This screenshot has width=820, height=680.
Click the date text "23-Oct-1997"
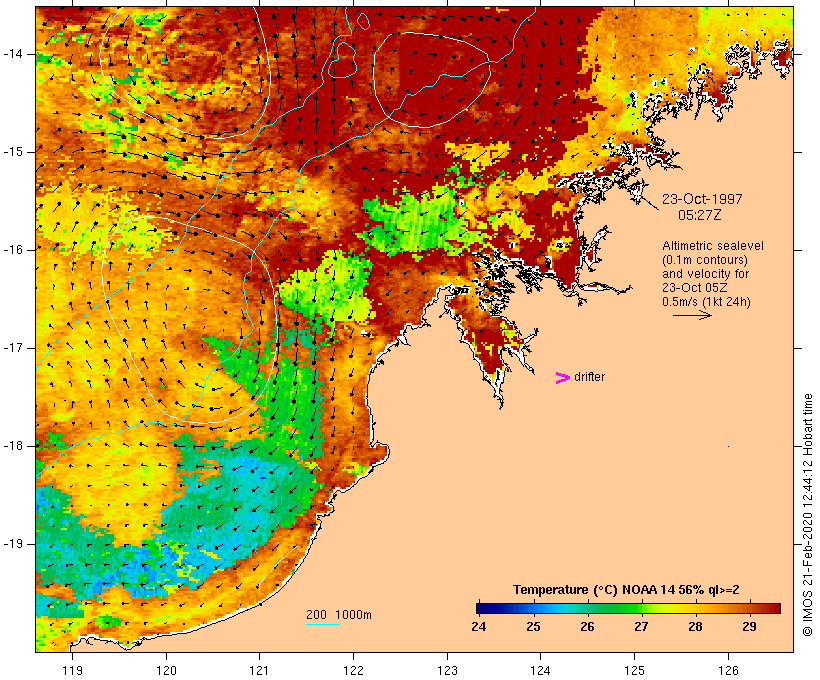click(702, 199)
